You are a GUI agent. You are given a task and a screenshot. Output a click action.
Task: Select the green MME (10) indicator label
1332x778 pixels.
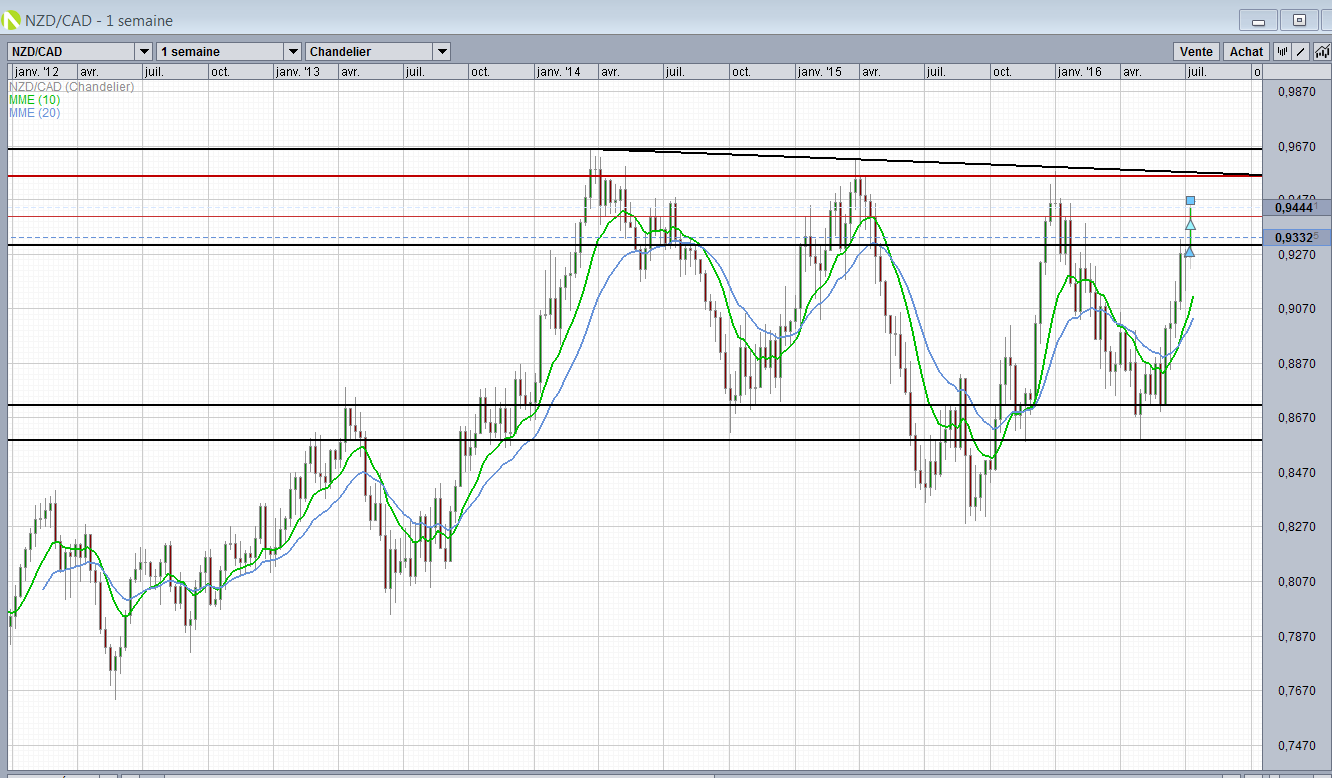(35, 100)
